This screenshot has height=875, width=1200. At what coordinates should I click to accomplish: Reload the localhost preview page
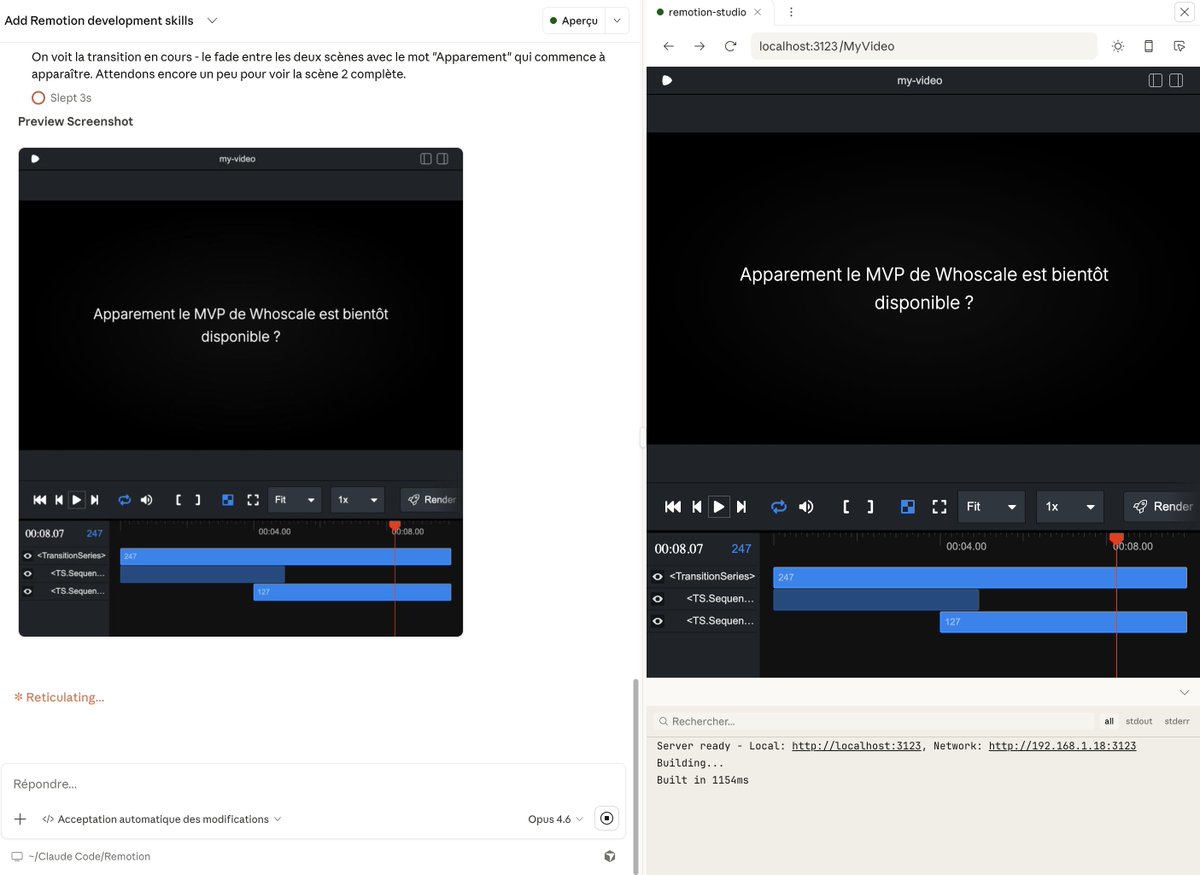[731, 46]
